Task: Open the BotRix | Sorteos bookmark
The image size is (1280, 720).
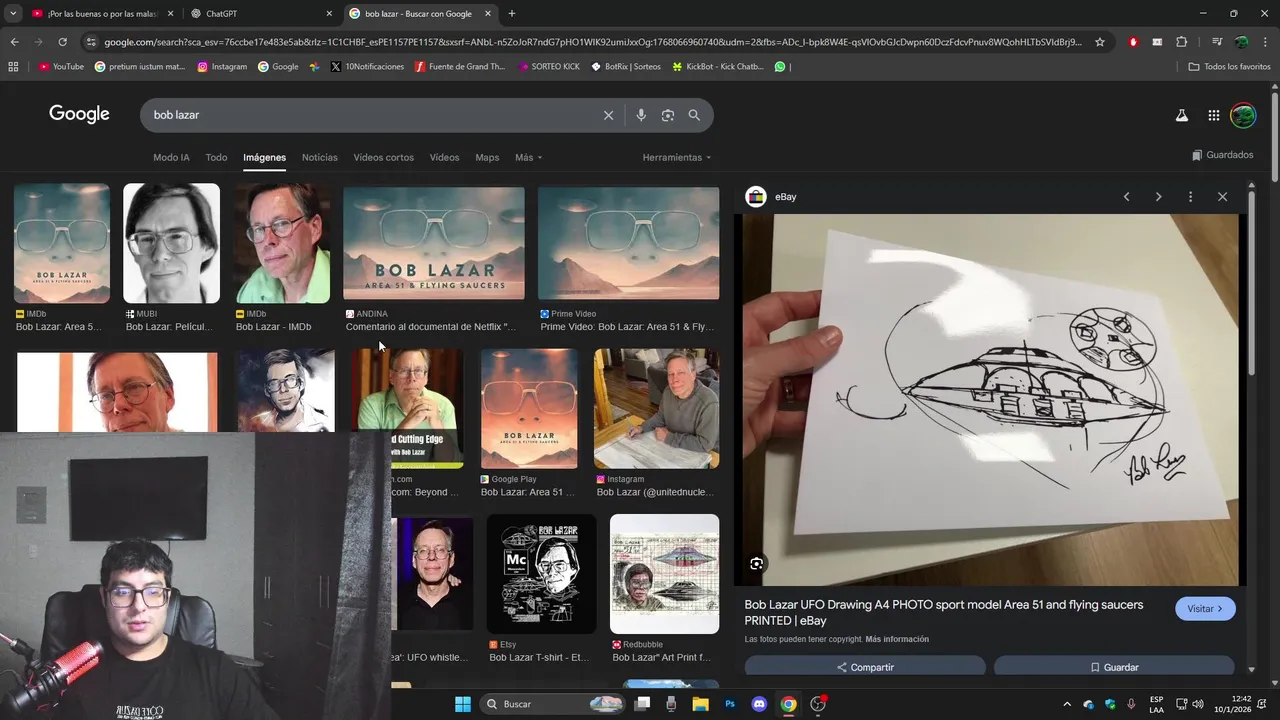Action: pyautogui.click(x=626, y=67)
